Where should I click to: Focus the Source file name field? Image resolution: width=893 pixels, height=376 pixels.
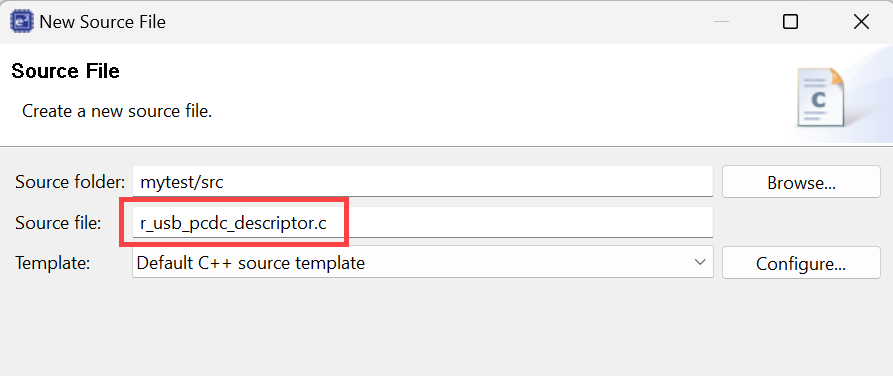423,223
